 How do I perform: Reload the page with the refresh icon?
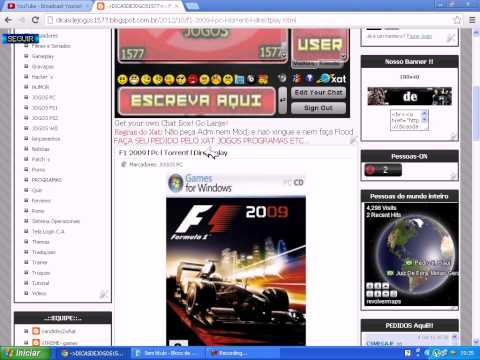[35, 20]
